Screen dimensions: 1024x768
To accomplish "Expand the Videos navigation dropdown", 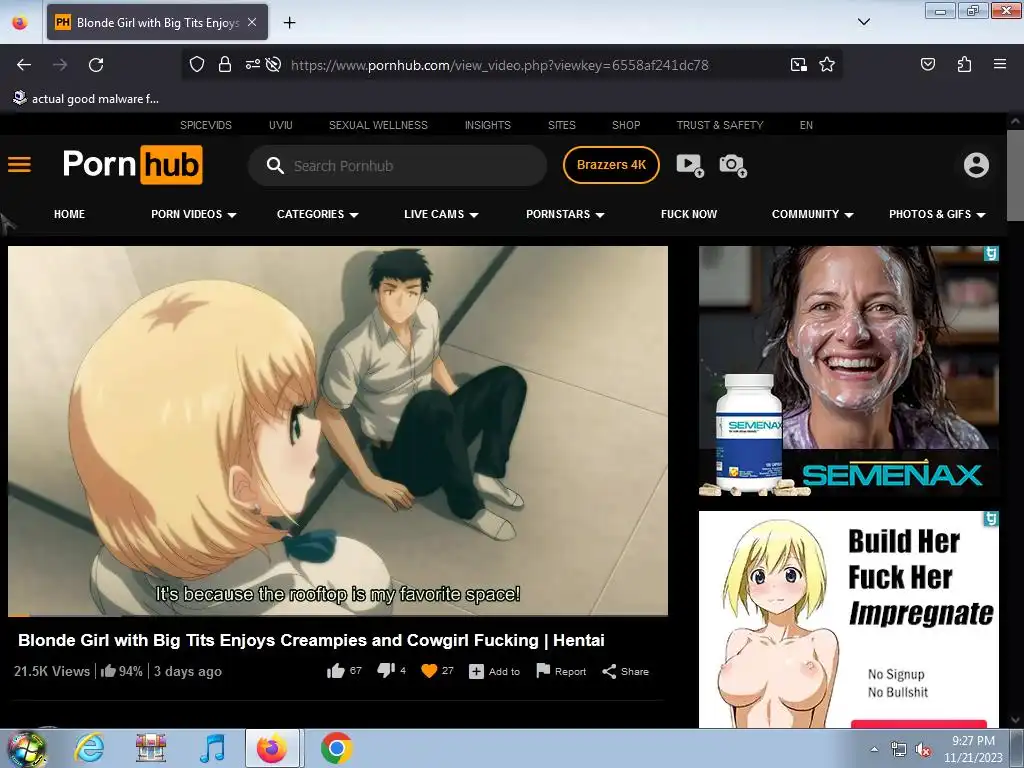I will point(193,214).
